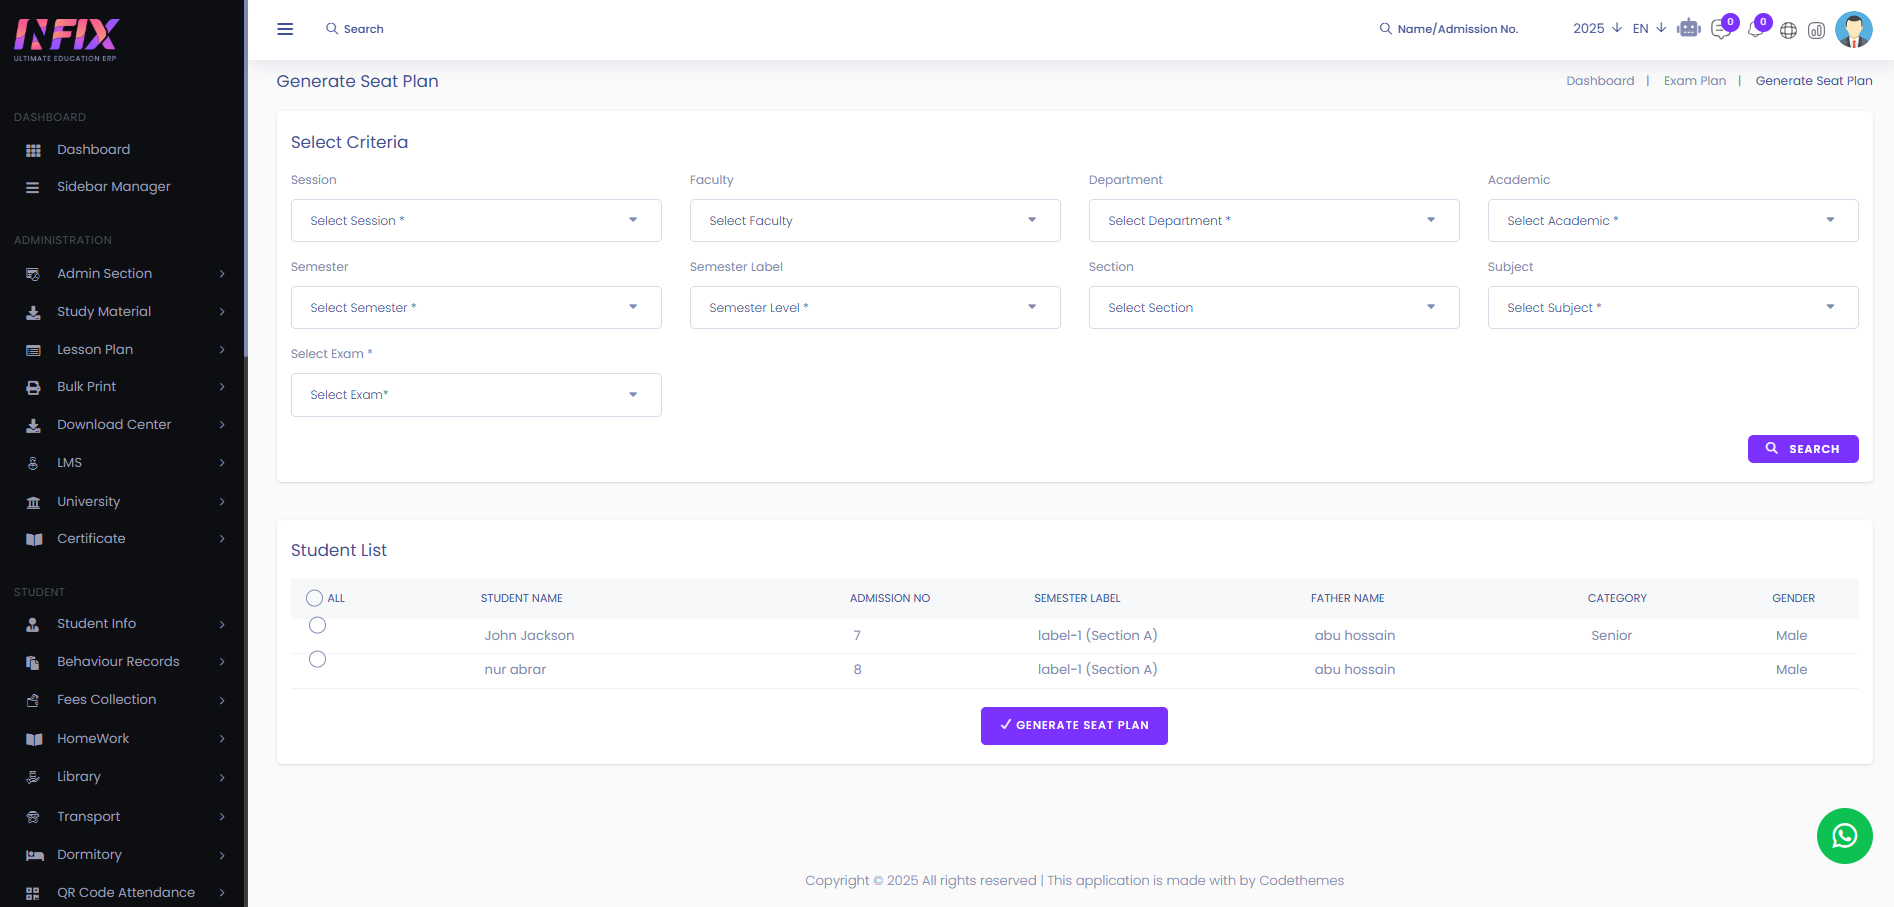
Task: Click the Generate Seat Plan breadcrumb
Action: [1814, 81]
